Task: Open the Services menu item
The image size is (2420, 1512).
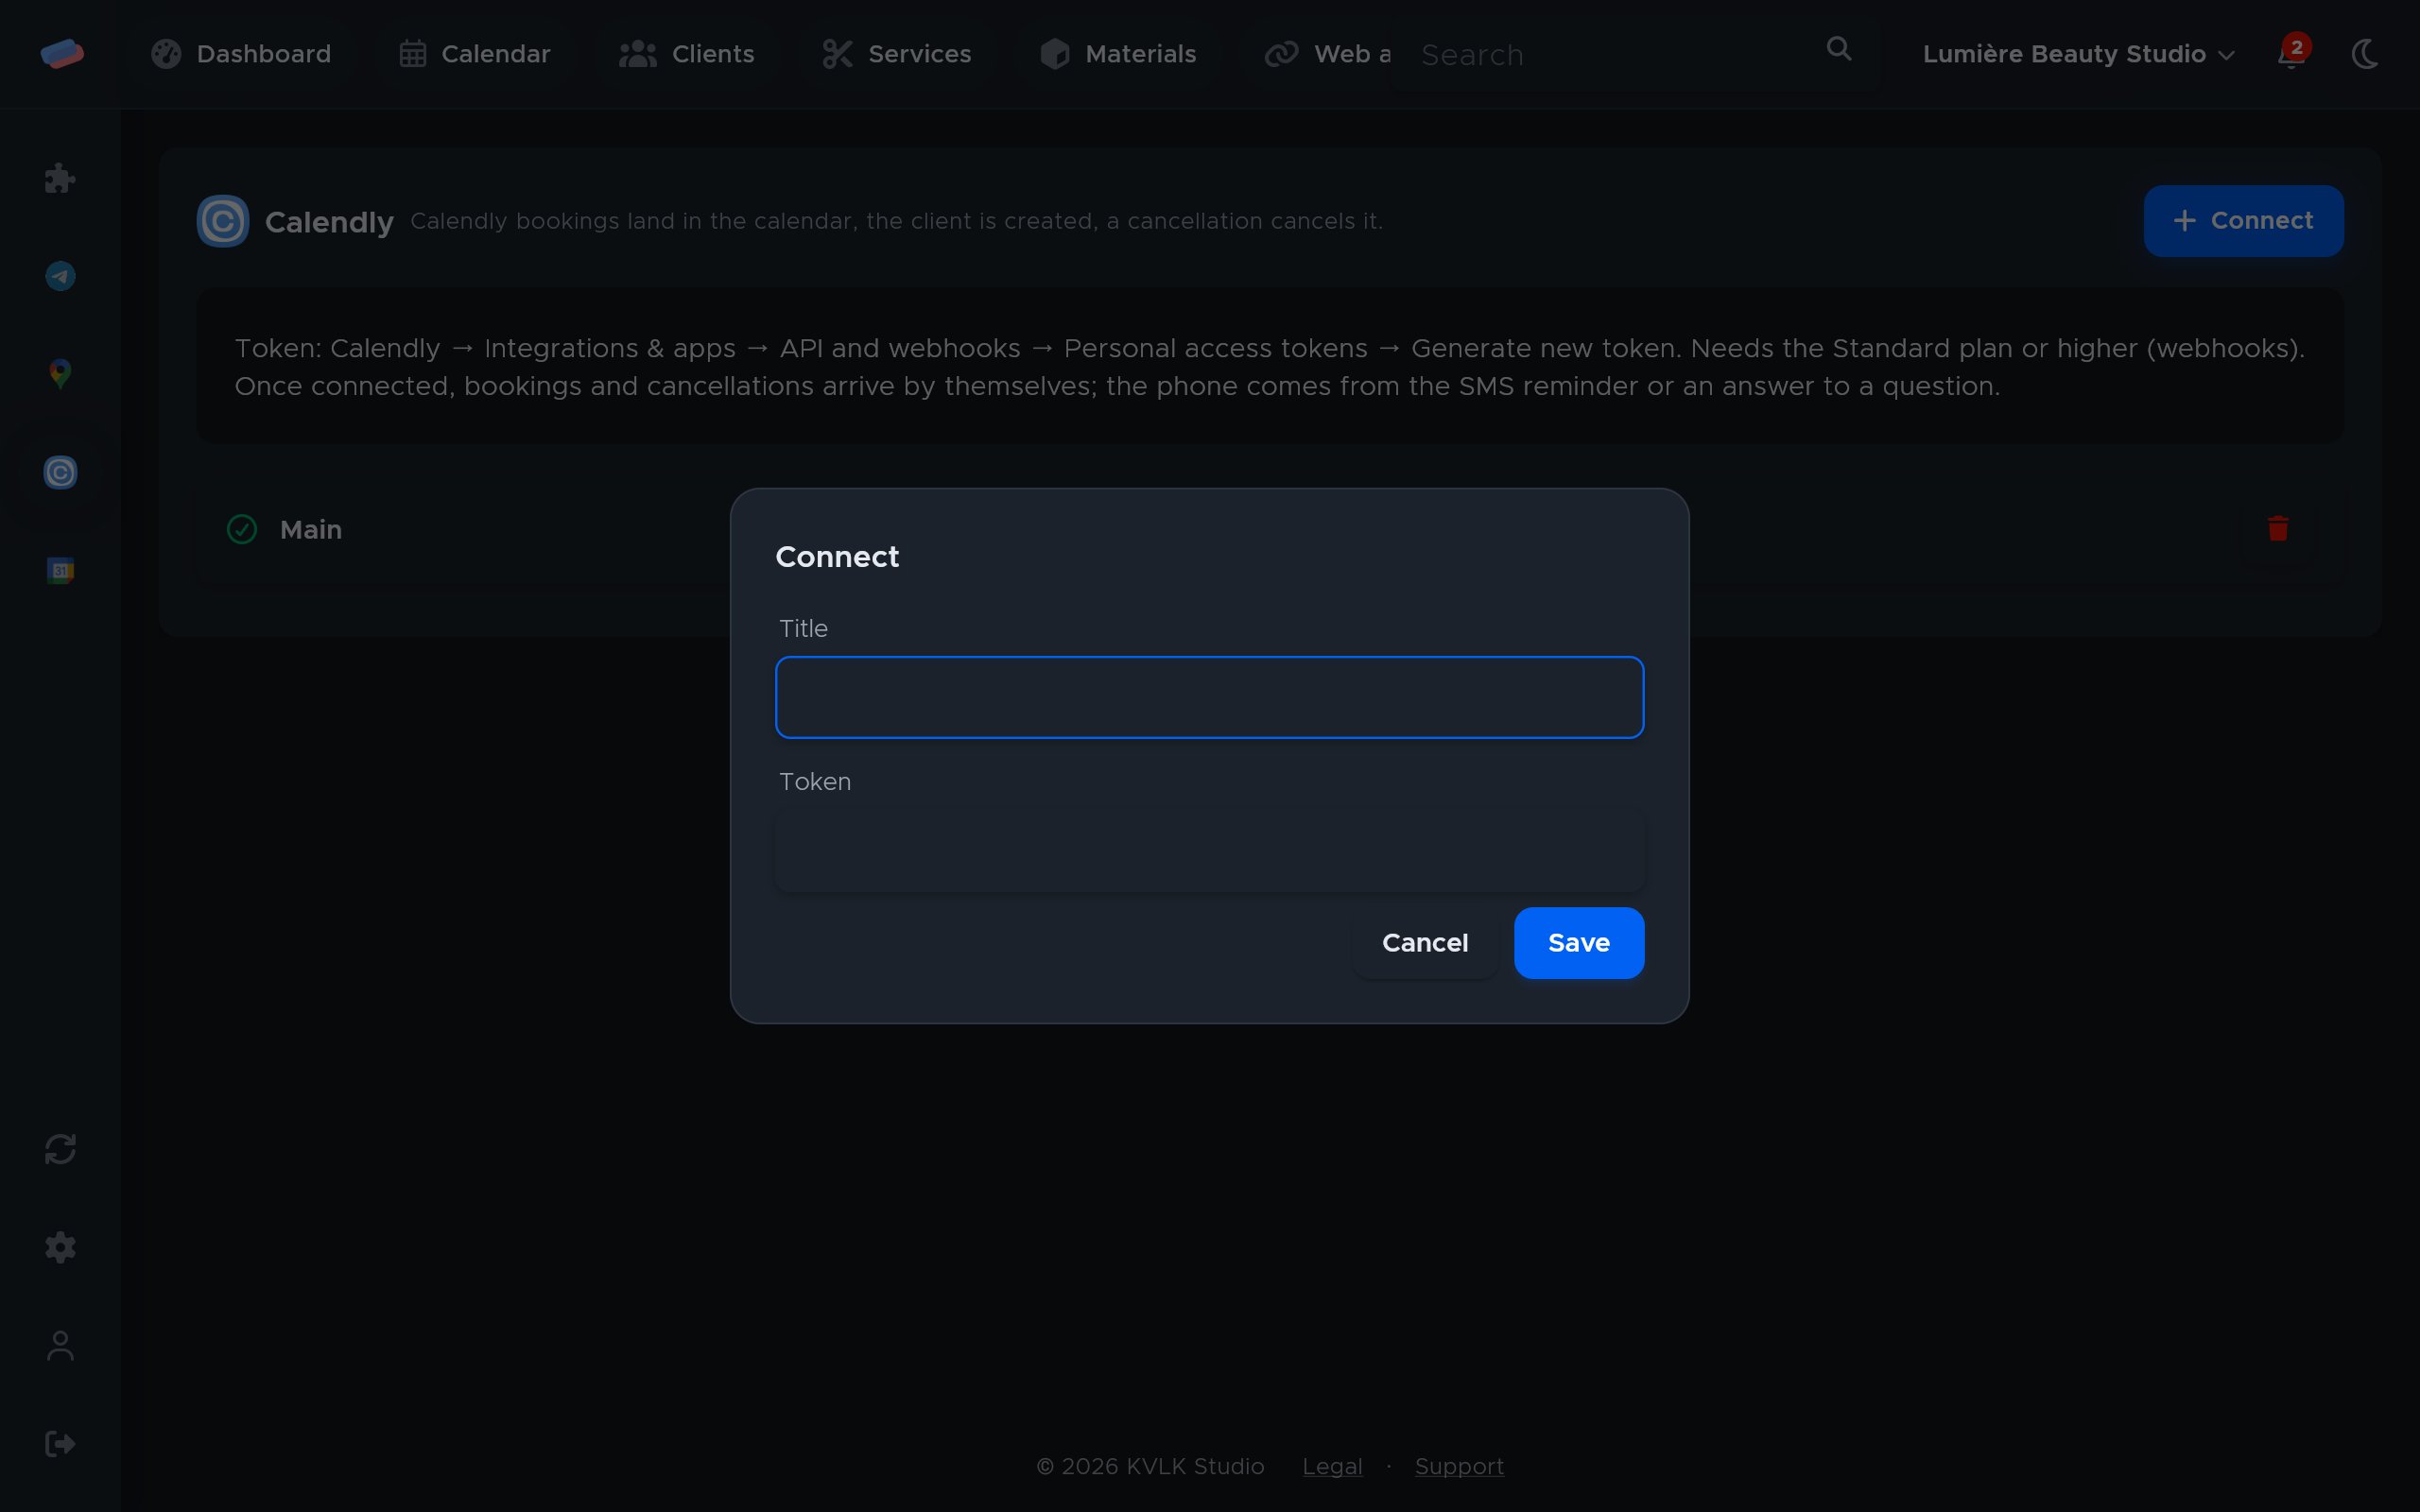Action: click(x=896, y=54)
